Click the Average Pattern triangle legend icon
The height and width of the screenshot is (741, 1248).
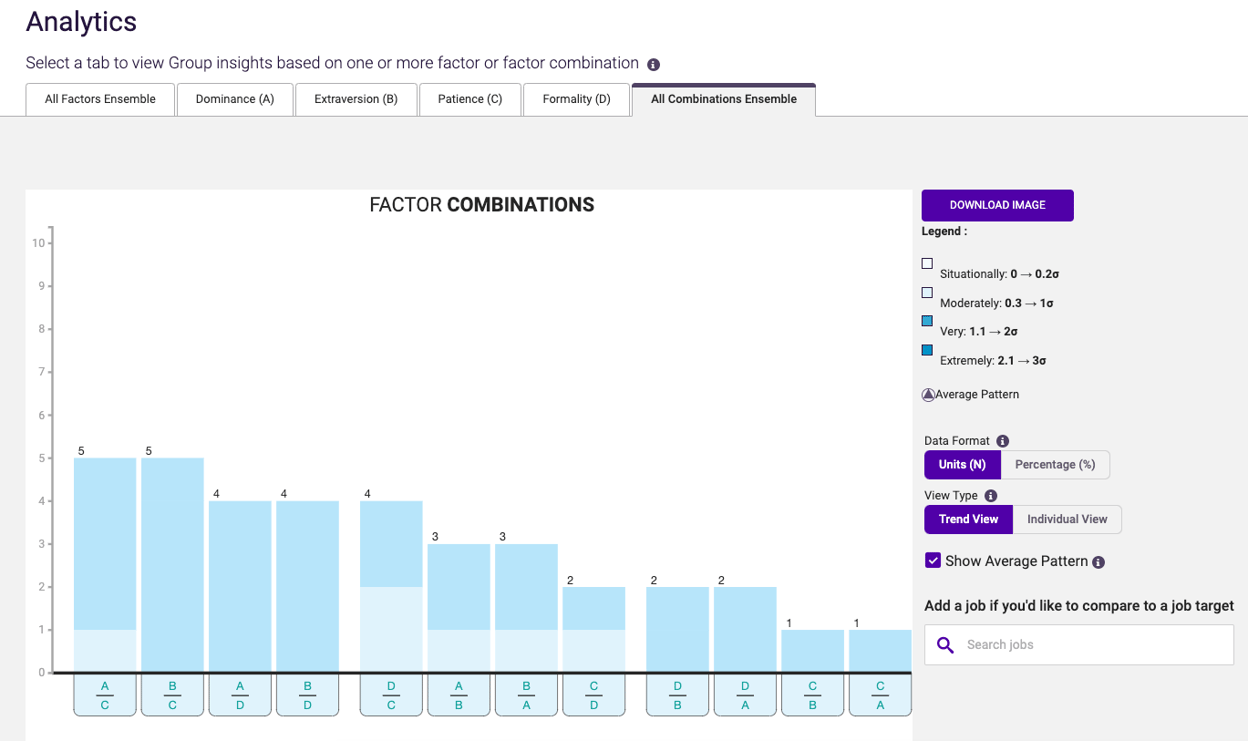(x=928, y=395)
